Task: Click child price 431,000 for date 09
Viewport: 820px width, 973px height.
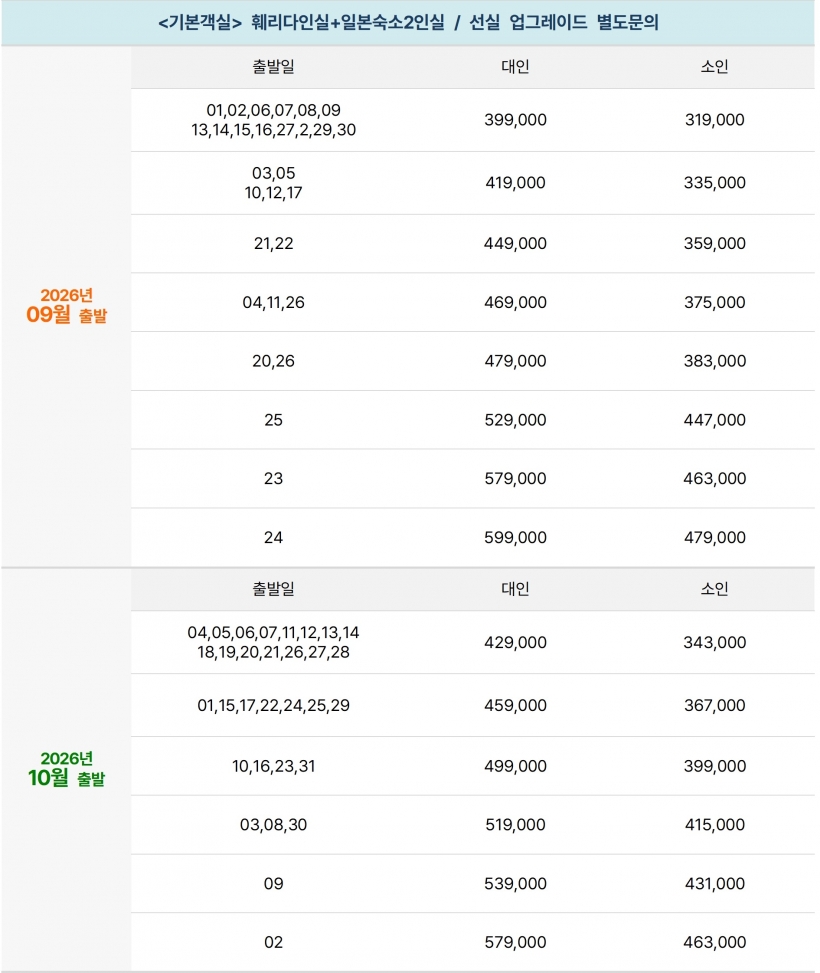Action: [x=714, y=884]
